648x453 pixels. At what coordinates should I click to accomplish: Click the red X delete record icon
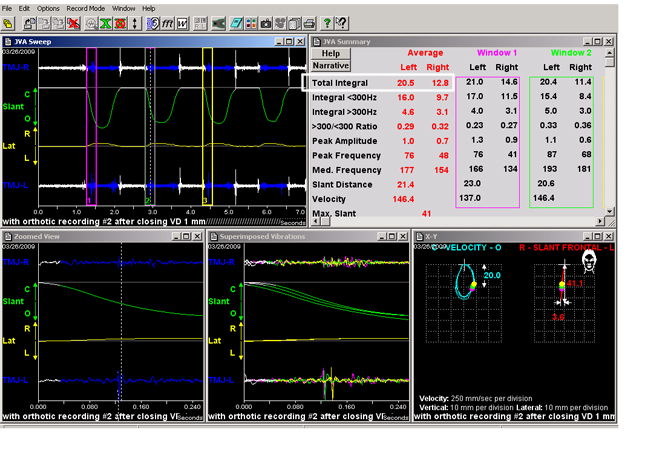73,22
